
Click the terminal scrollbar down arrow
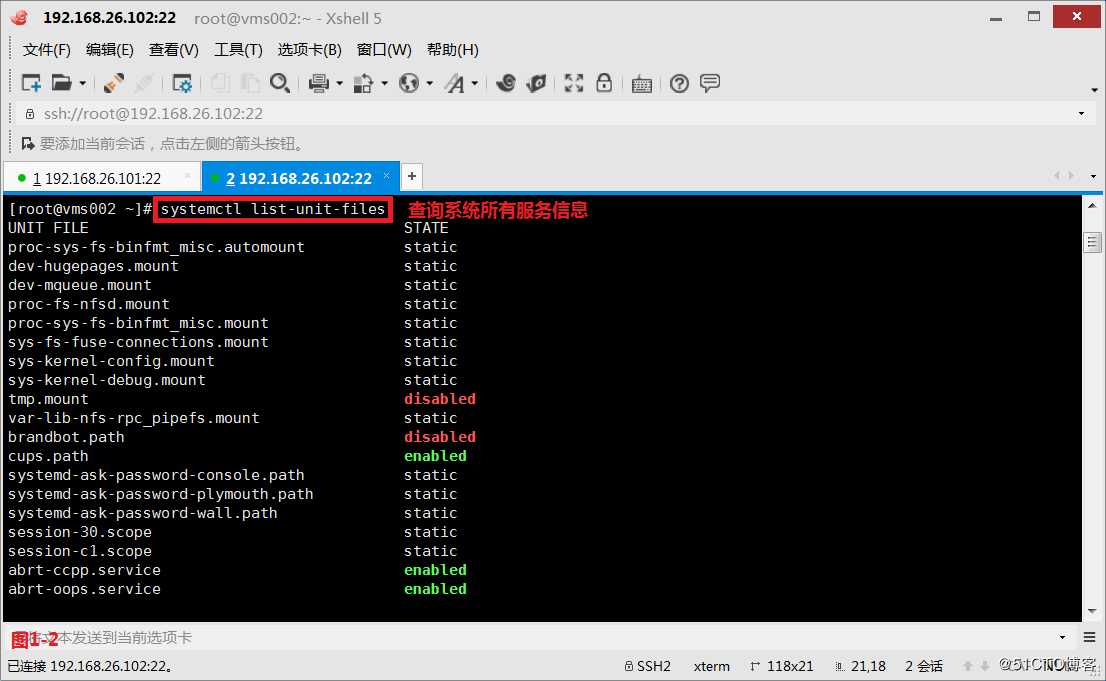point(1092,612)
